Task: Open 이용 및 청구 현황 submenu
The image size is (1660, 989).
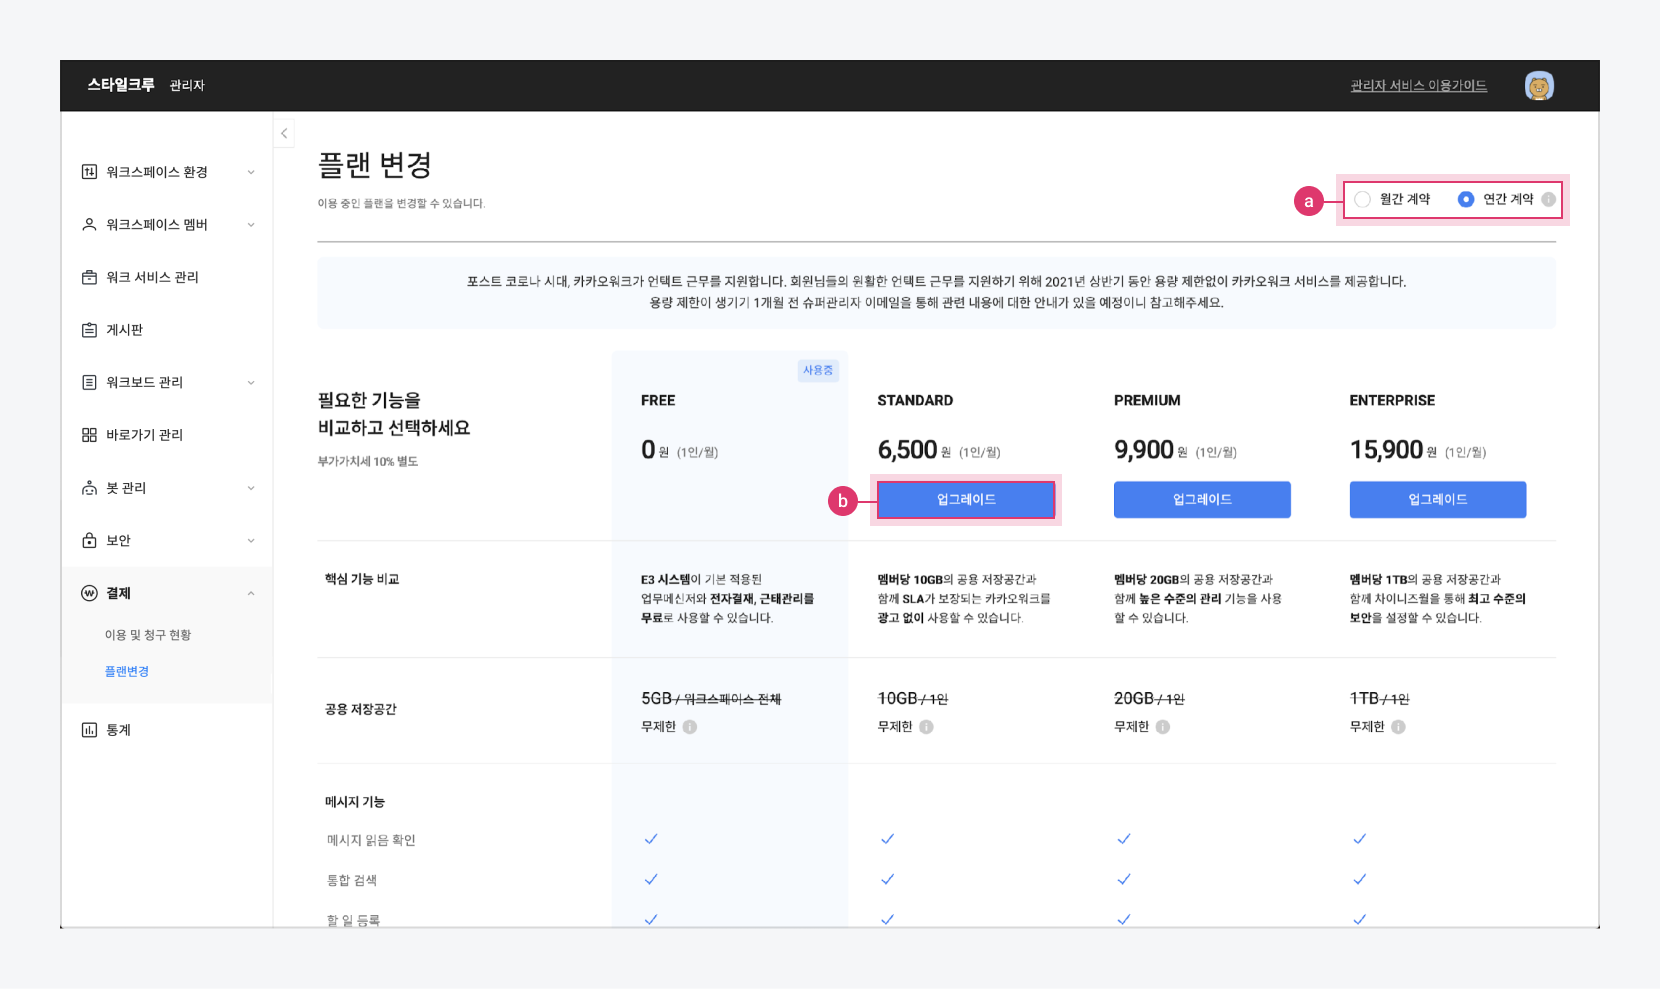Action: pos(148,635)
